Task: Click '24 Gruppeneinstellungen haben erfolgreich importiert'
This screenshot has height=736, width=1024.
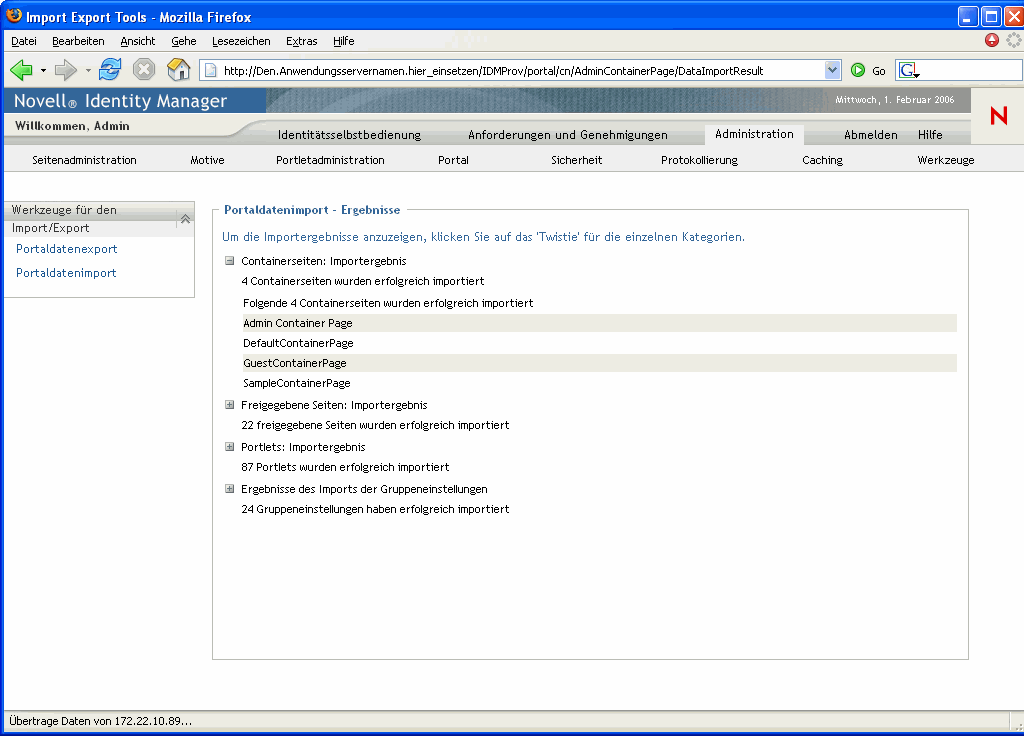Action: coord(375,509)
